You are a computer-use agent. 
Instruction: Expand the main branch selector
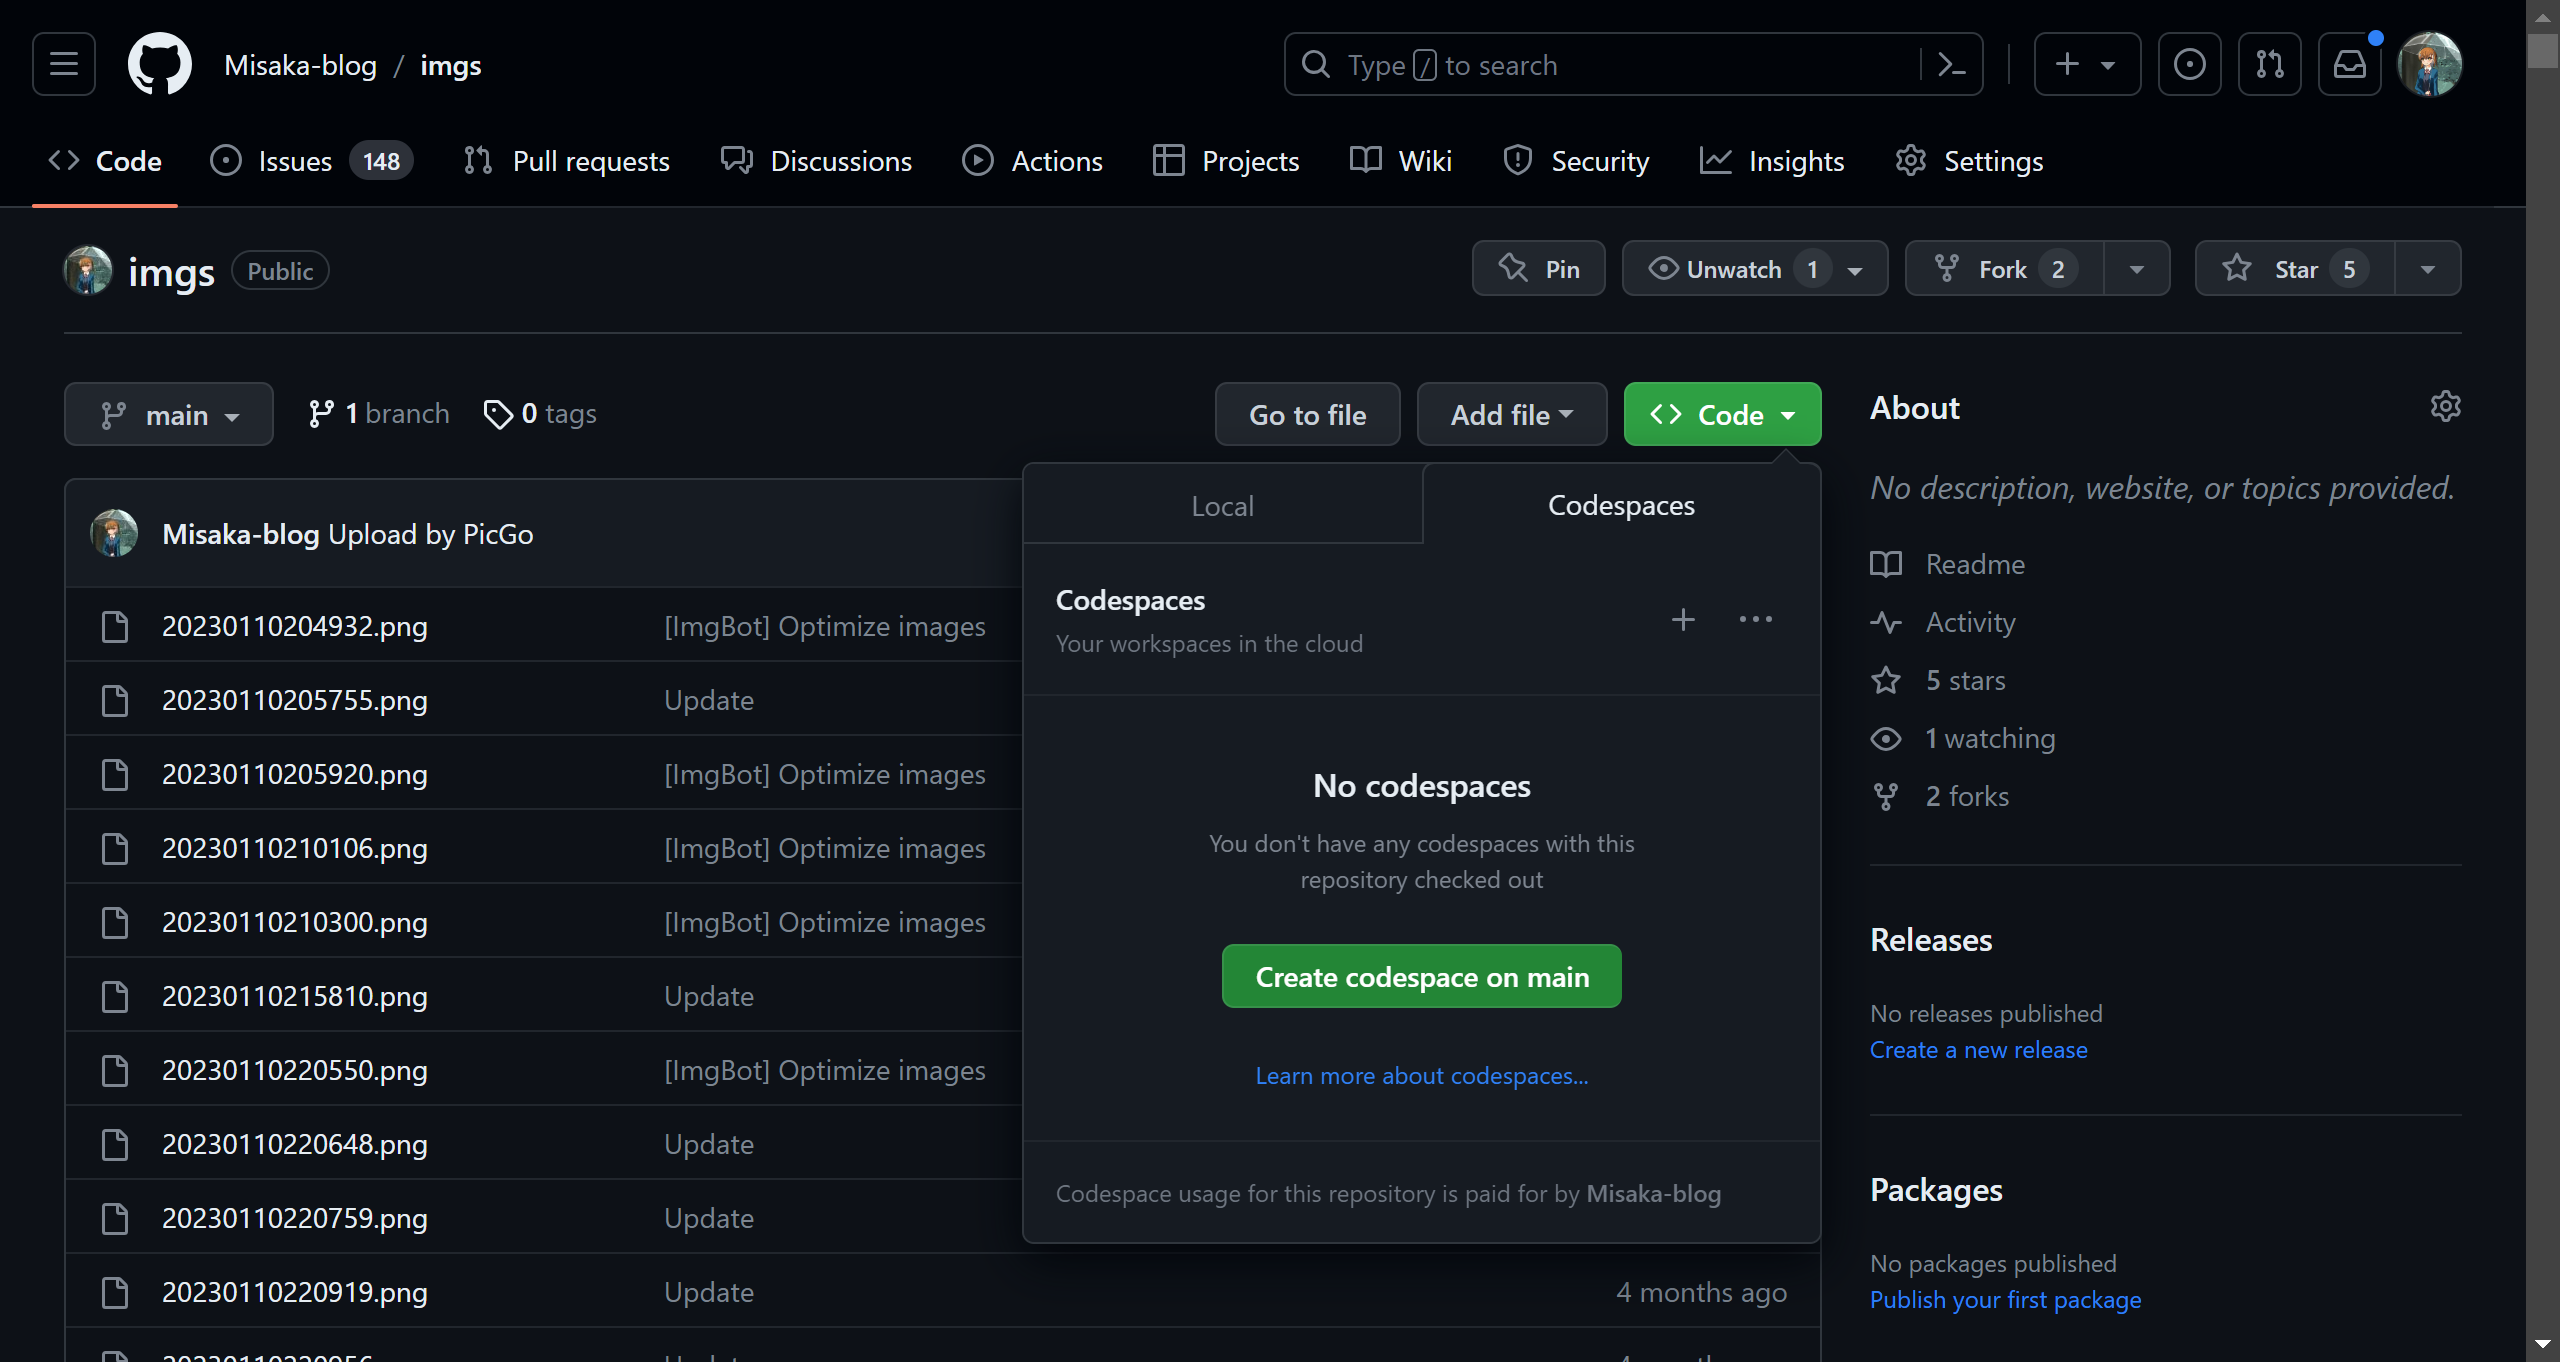click(169, 415)
